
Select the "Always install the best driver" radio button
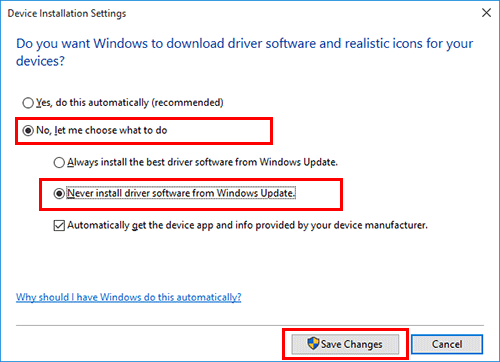coord(59,162)
